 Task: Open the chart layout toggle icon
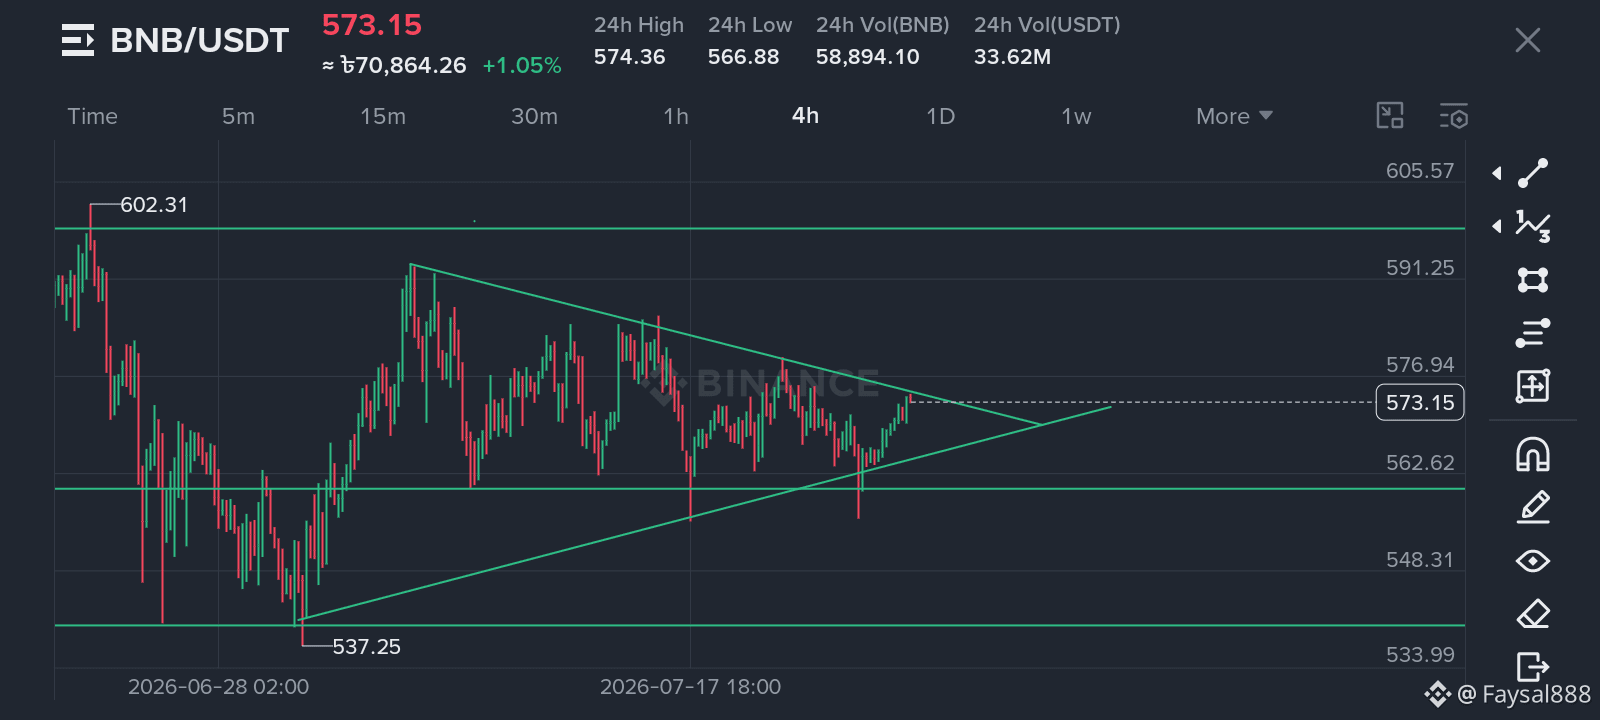point(1390,115)
